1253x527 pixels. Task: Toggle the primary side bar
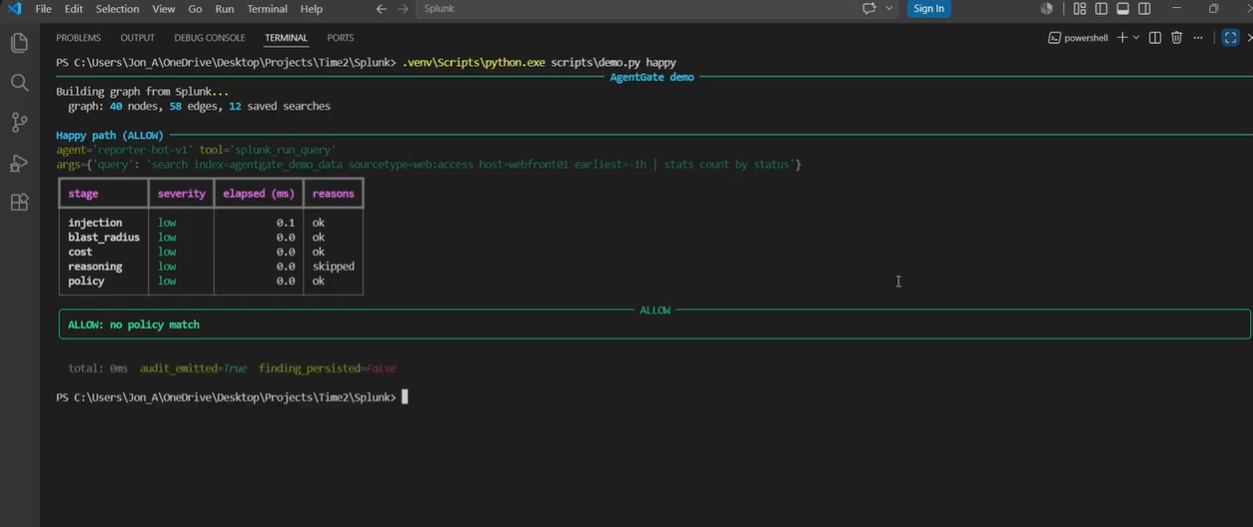[1101, 9]
